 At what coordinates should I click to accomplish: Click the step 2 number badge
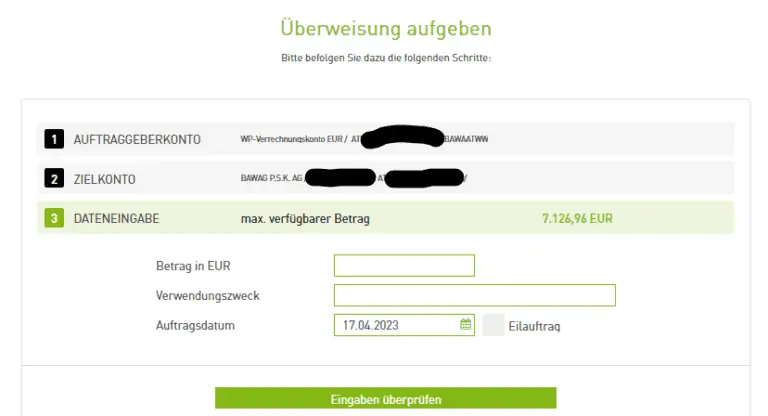coord(54,179)
